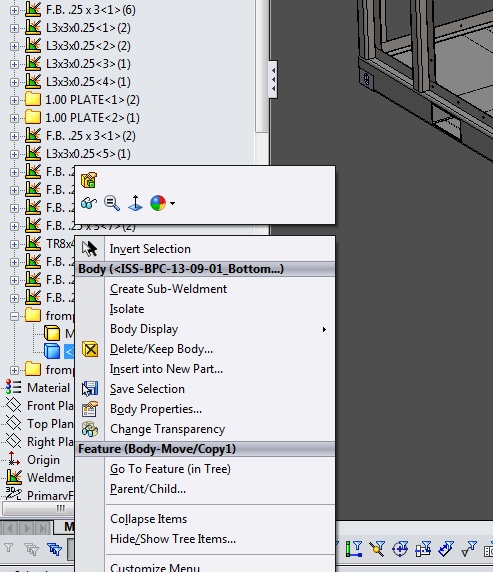
Task: Click the filter icon with blue ruler
Action: point(446,549)
